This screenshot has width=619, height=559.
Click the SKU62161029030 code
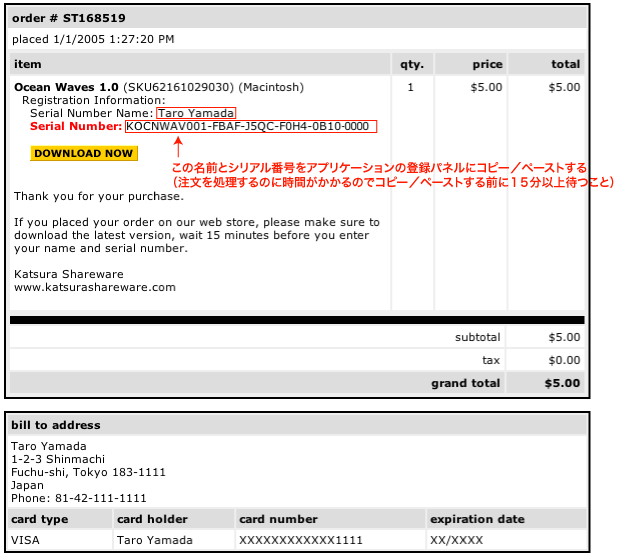pyautogui.click(x=179, y=87)
